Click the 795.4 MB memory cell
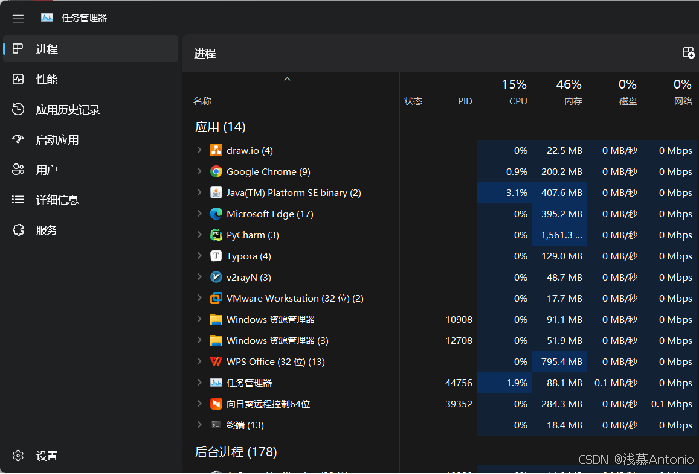Screen dimensions: 699x474 (559, 362)
